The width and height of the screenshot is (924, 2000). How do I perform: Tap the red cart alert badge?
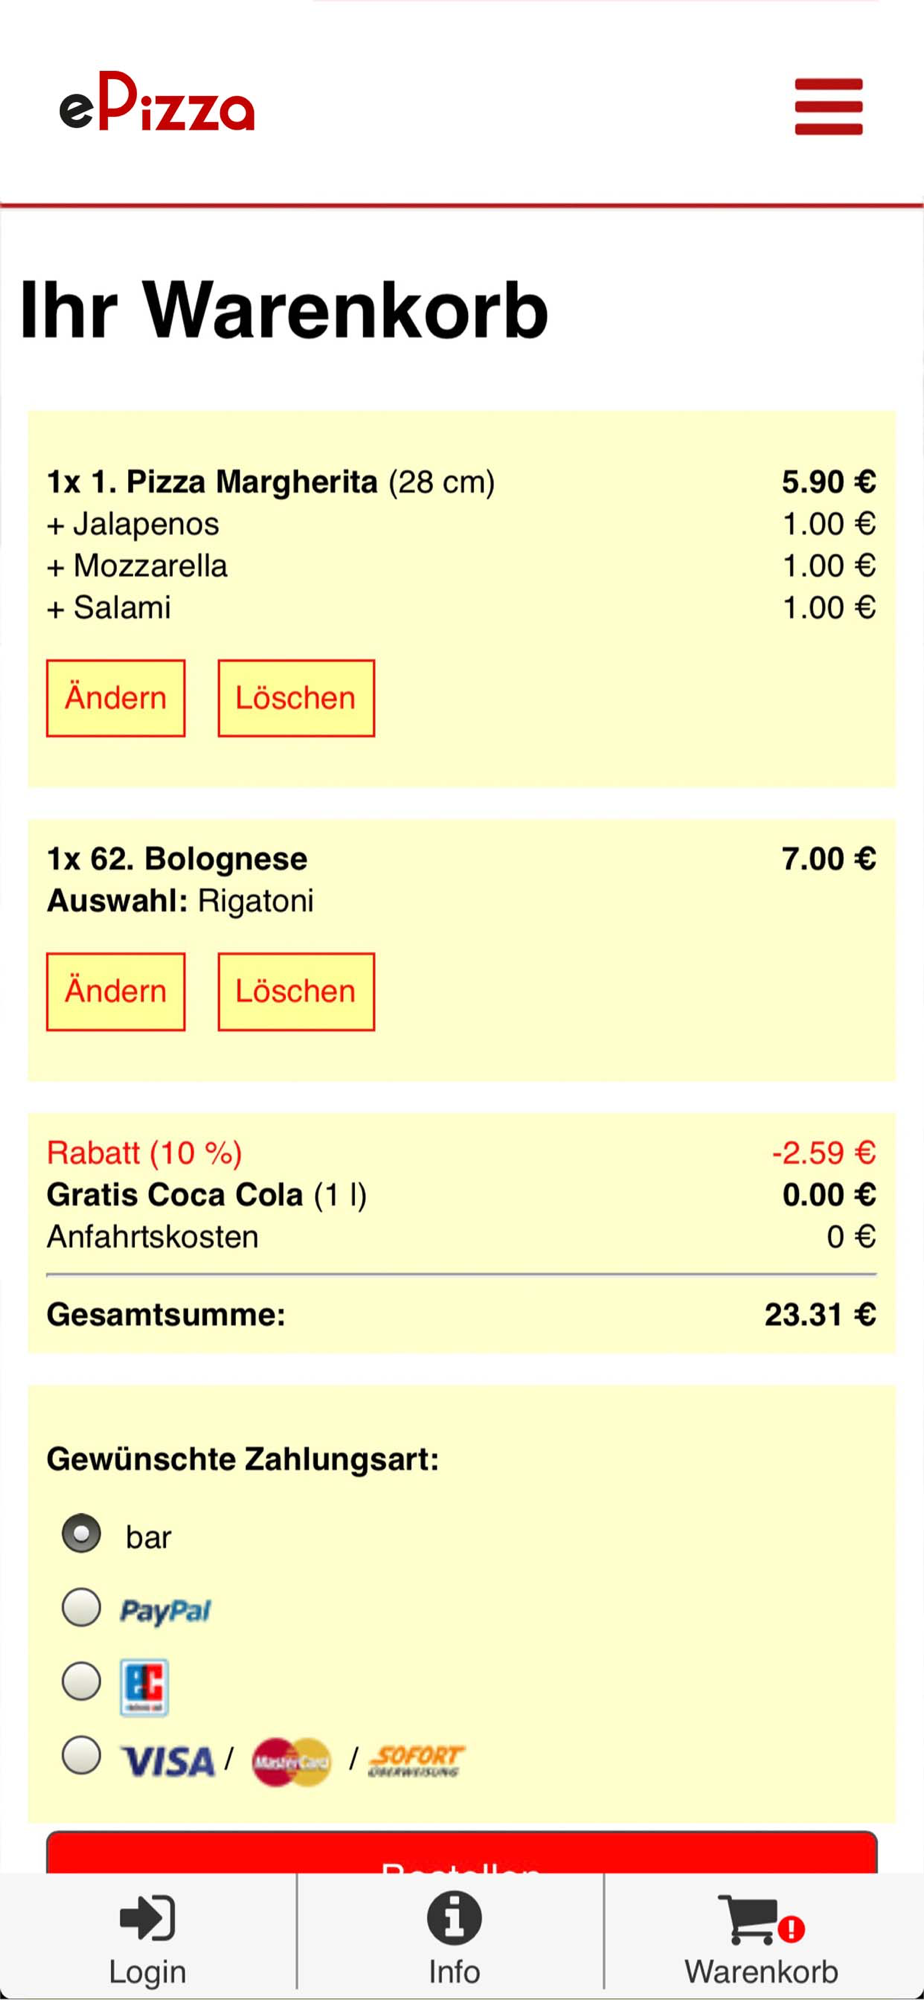click(x=792, y=1928)
